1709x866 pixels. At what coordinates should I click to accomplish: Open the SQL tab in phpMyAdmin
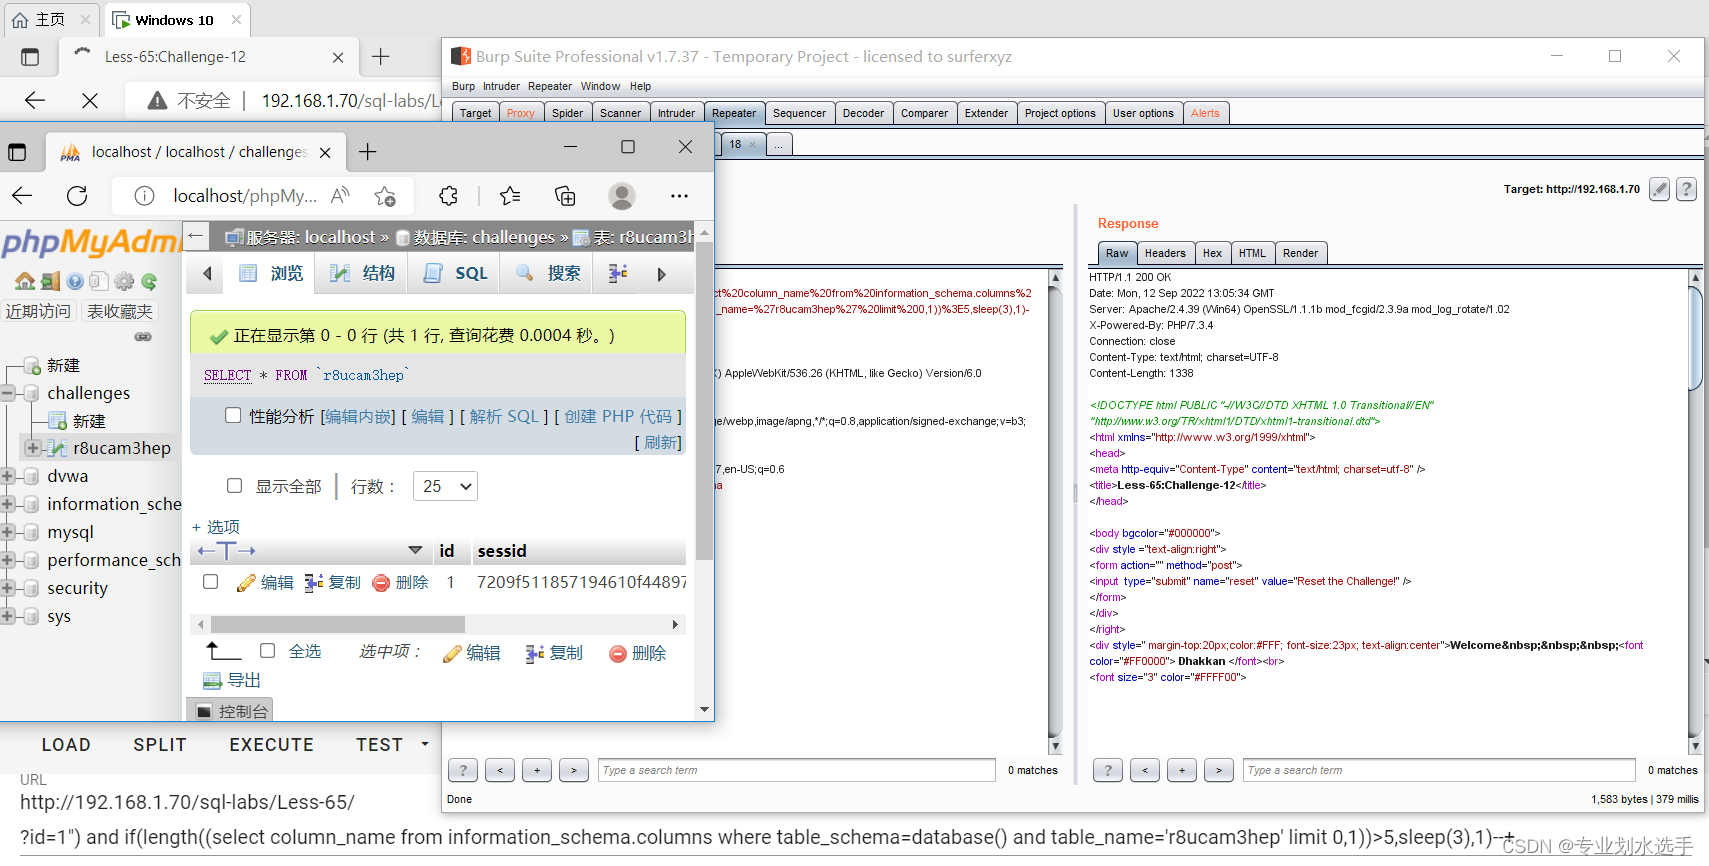(456, 273)
